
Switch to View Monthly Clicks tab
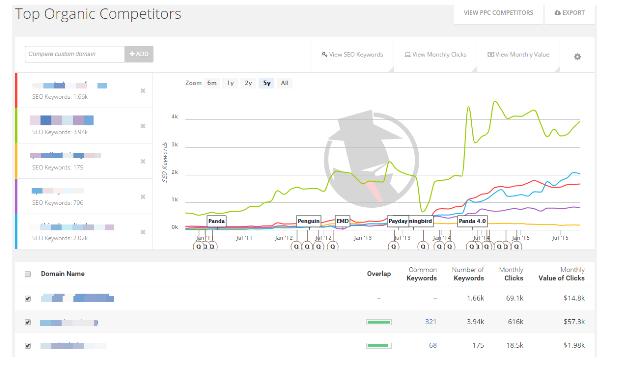point(435,55)
